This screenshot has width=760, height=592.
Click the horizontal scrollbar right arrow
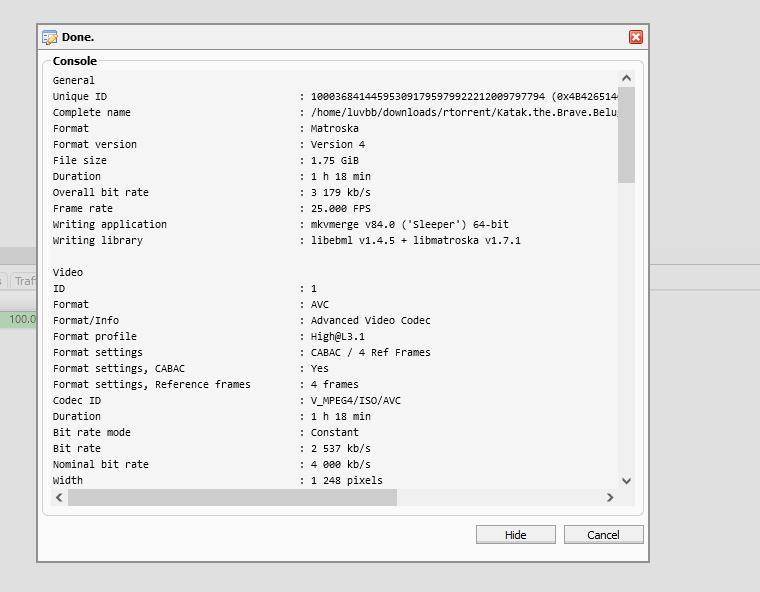click(x=610, y=497)
